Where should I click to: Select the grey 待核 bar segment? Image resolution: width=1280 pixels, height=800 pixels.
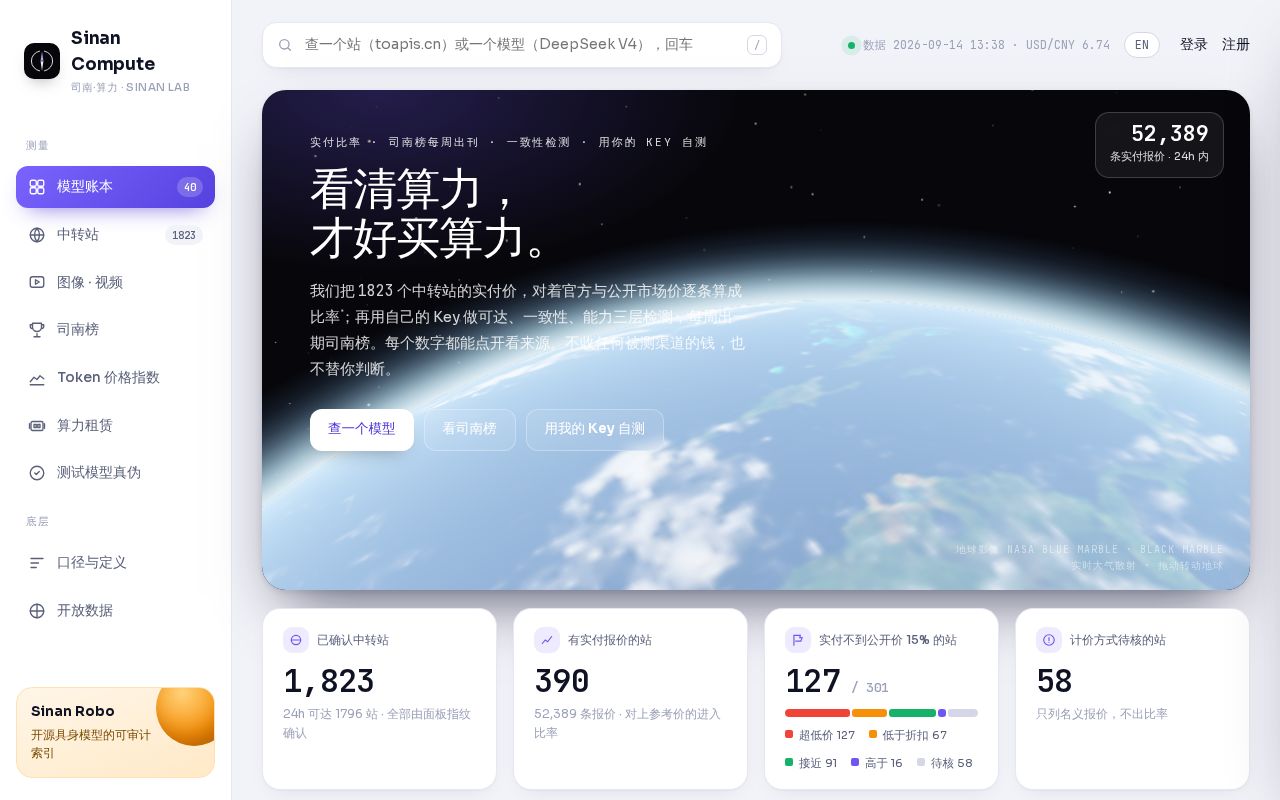point(963,713)
